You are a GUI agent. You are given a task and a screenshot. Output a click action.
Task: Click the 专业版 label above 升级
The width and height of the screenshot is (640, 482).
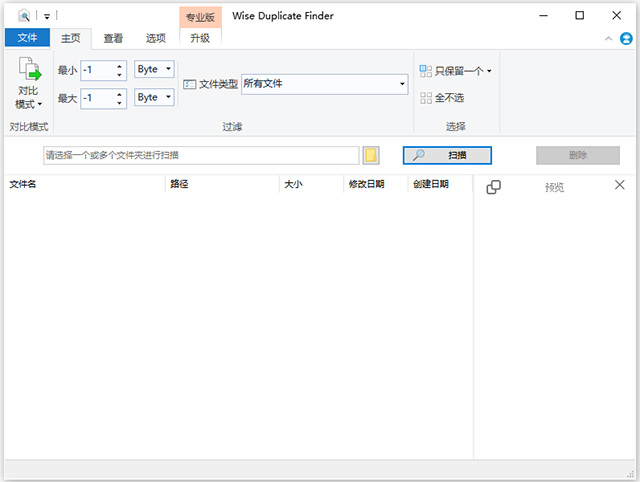pyautogui.click(x=200, y=17)
